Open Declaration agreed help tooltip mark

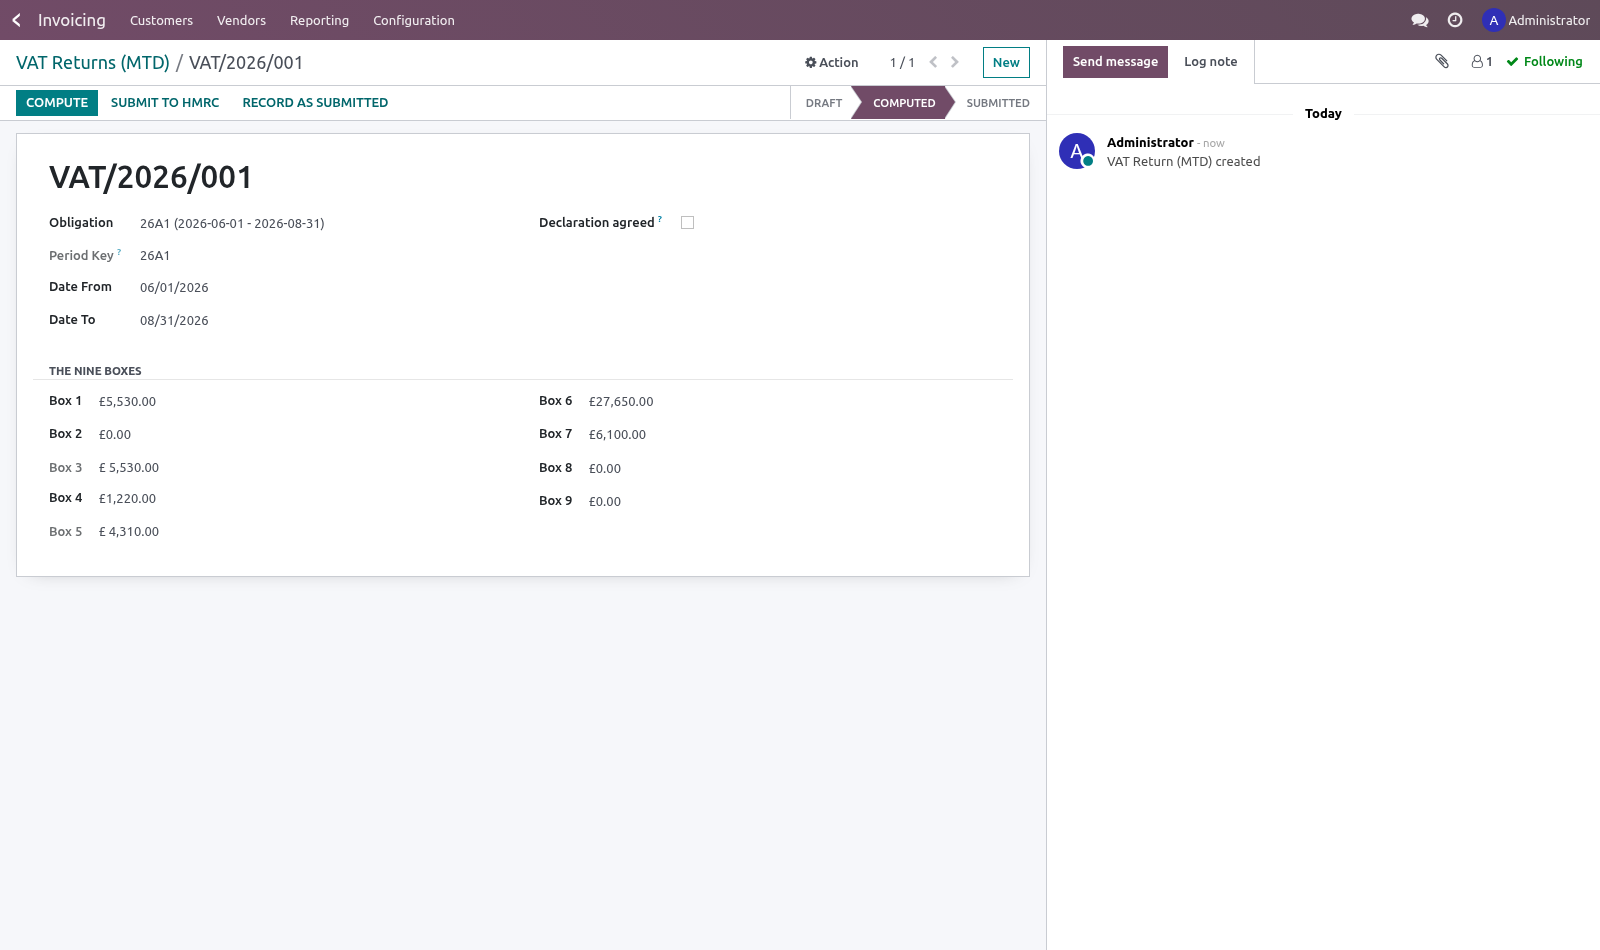tap(660, 219)
